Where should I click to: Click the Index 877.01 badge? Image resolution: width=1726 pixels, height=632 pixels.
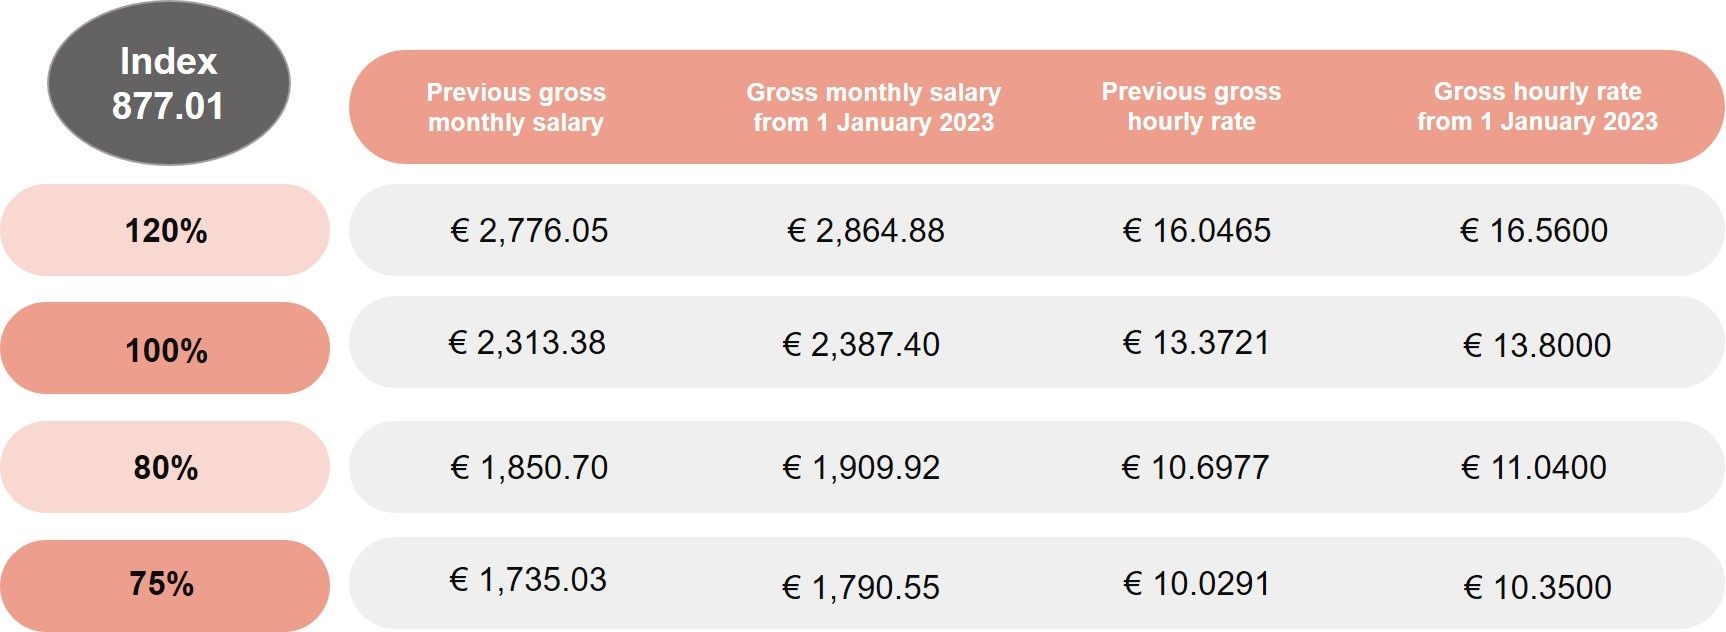click(168, 84)
